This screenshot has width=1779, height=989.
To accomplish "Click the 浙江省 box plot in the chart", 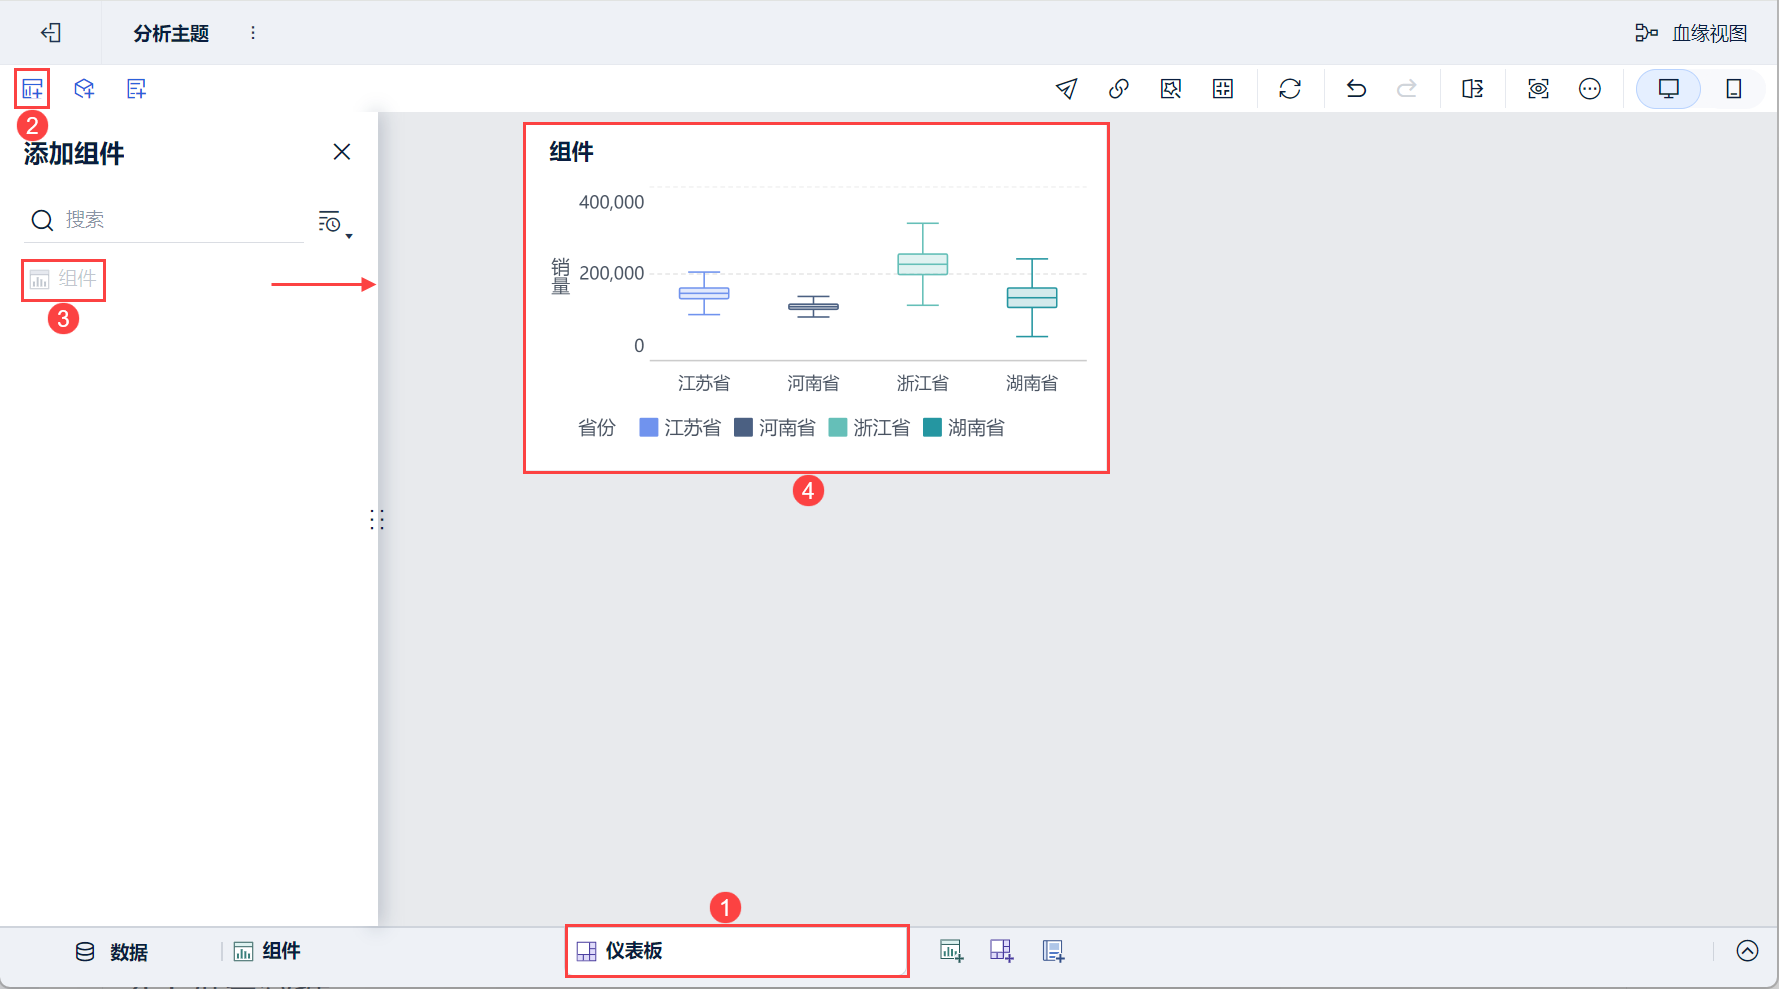I will [923, 264].
